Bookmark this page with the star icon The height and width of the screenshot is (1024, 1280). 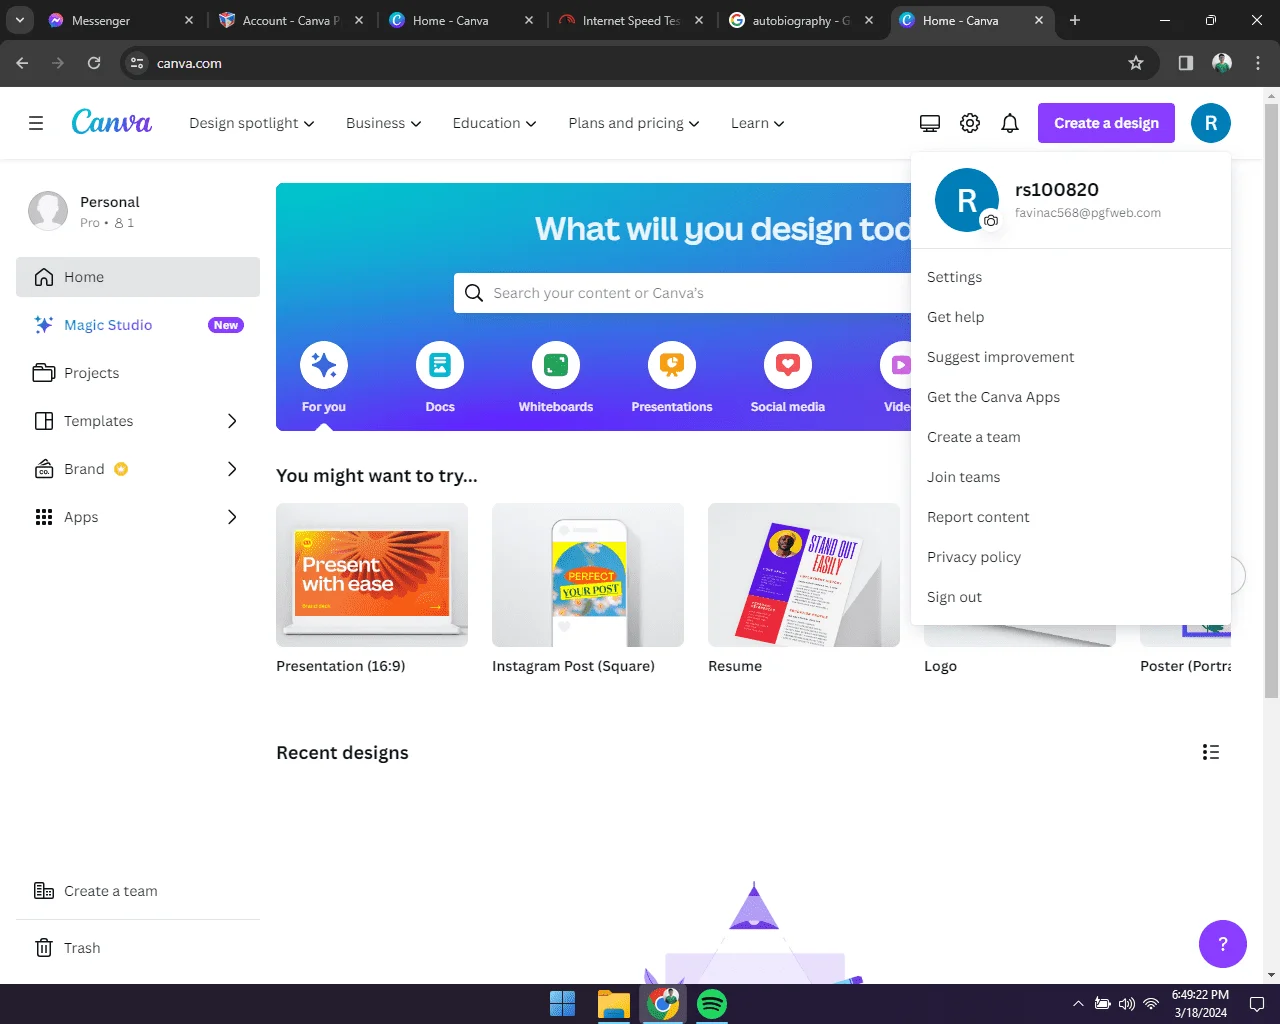pyautogui.click(x=1136, y=63)
